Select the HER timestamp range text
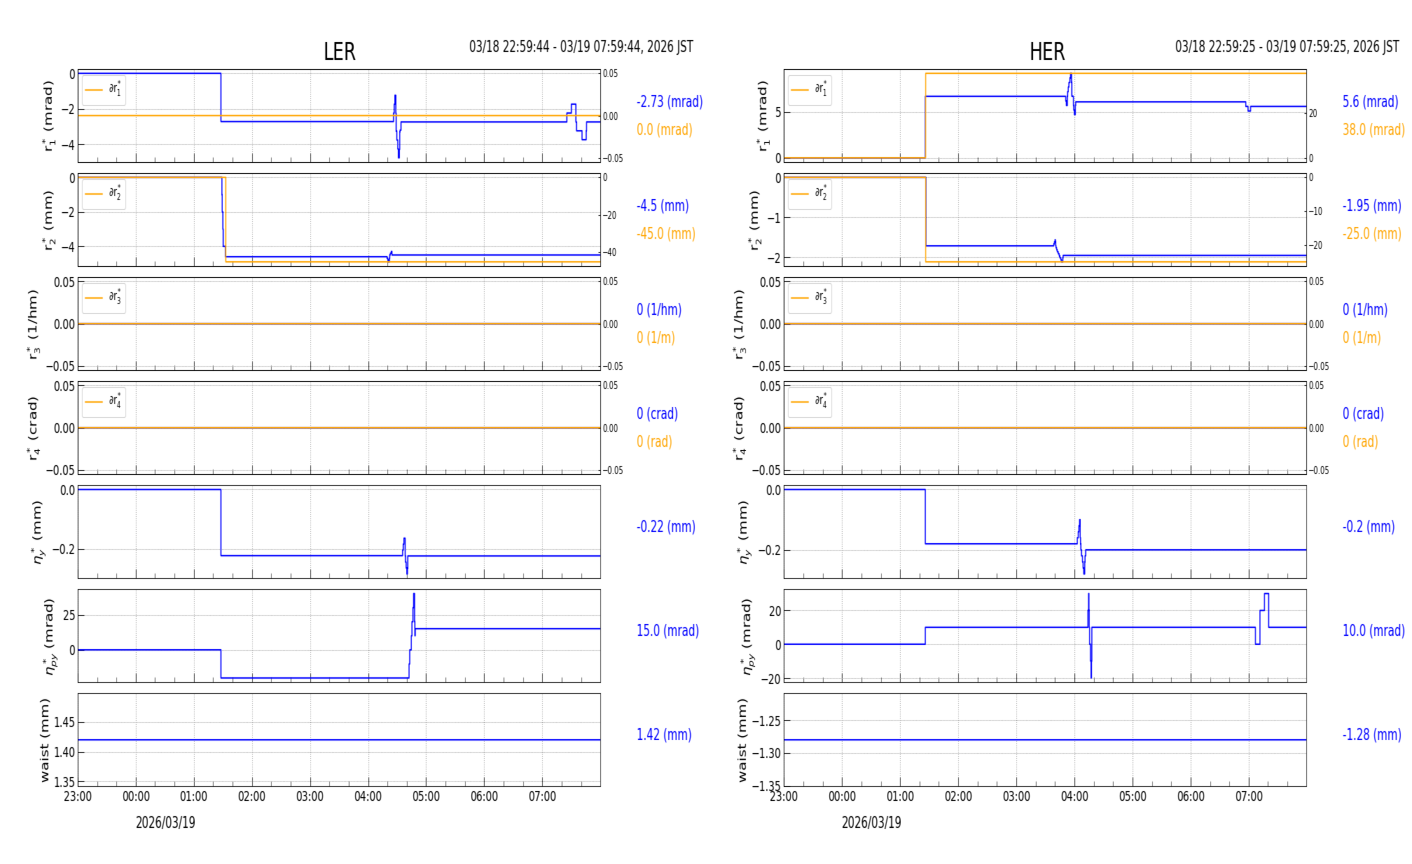Image resolution: width=1412 pixels, height=864 pixels. click(x=1287, y=47)
